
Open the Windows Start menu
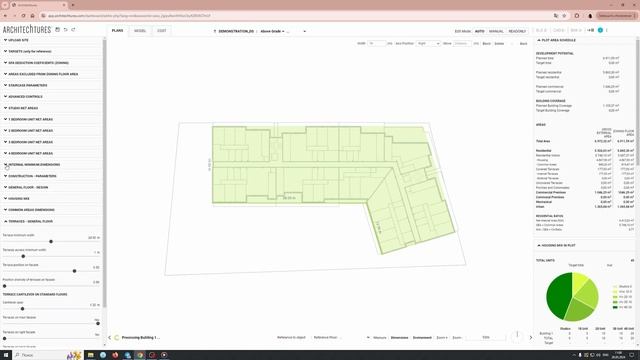(6, 355)
